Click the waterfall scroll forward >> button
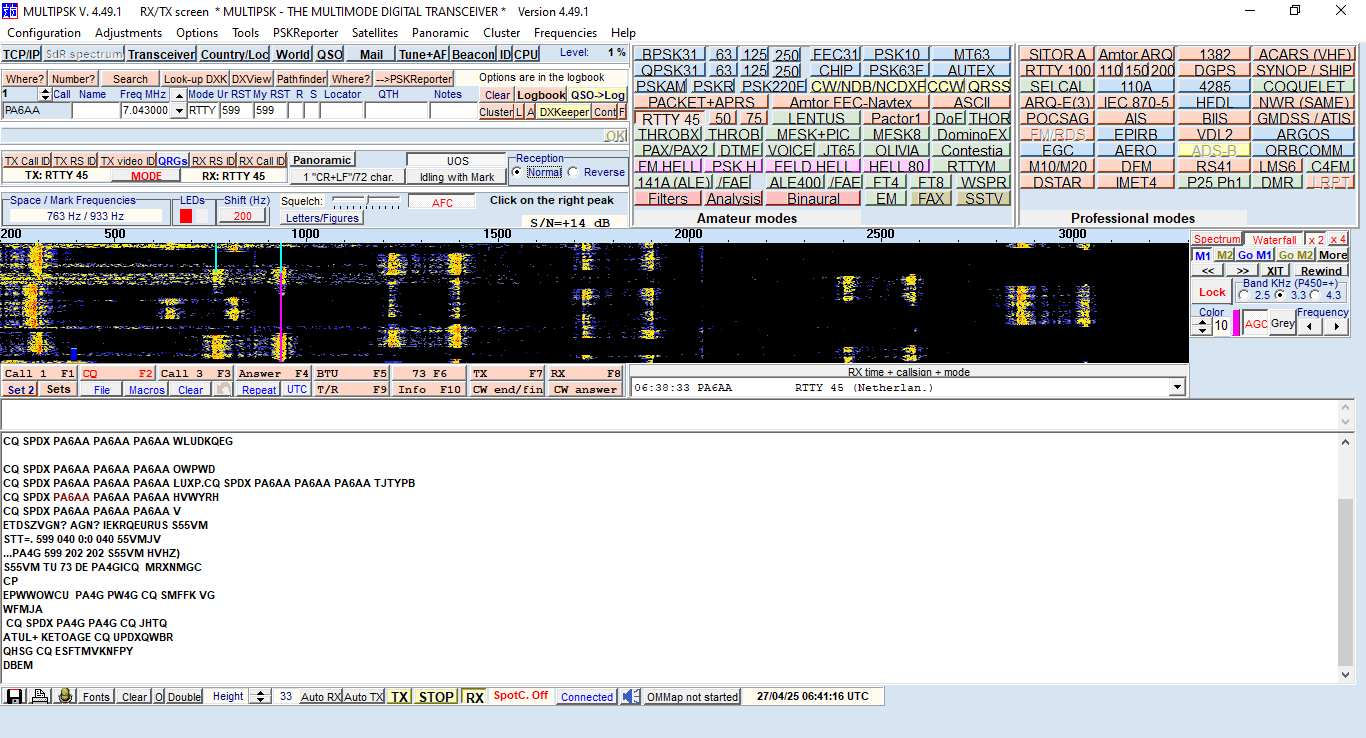1366x738 pixels. (x=1241, y=271)
